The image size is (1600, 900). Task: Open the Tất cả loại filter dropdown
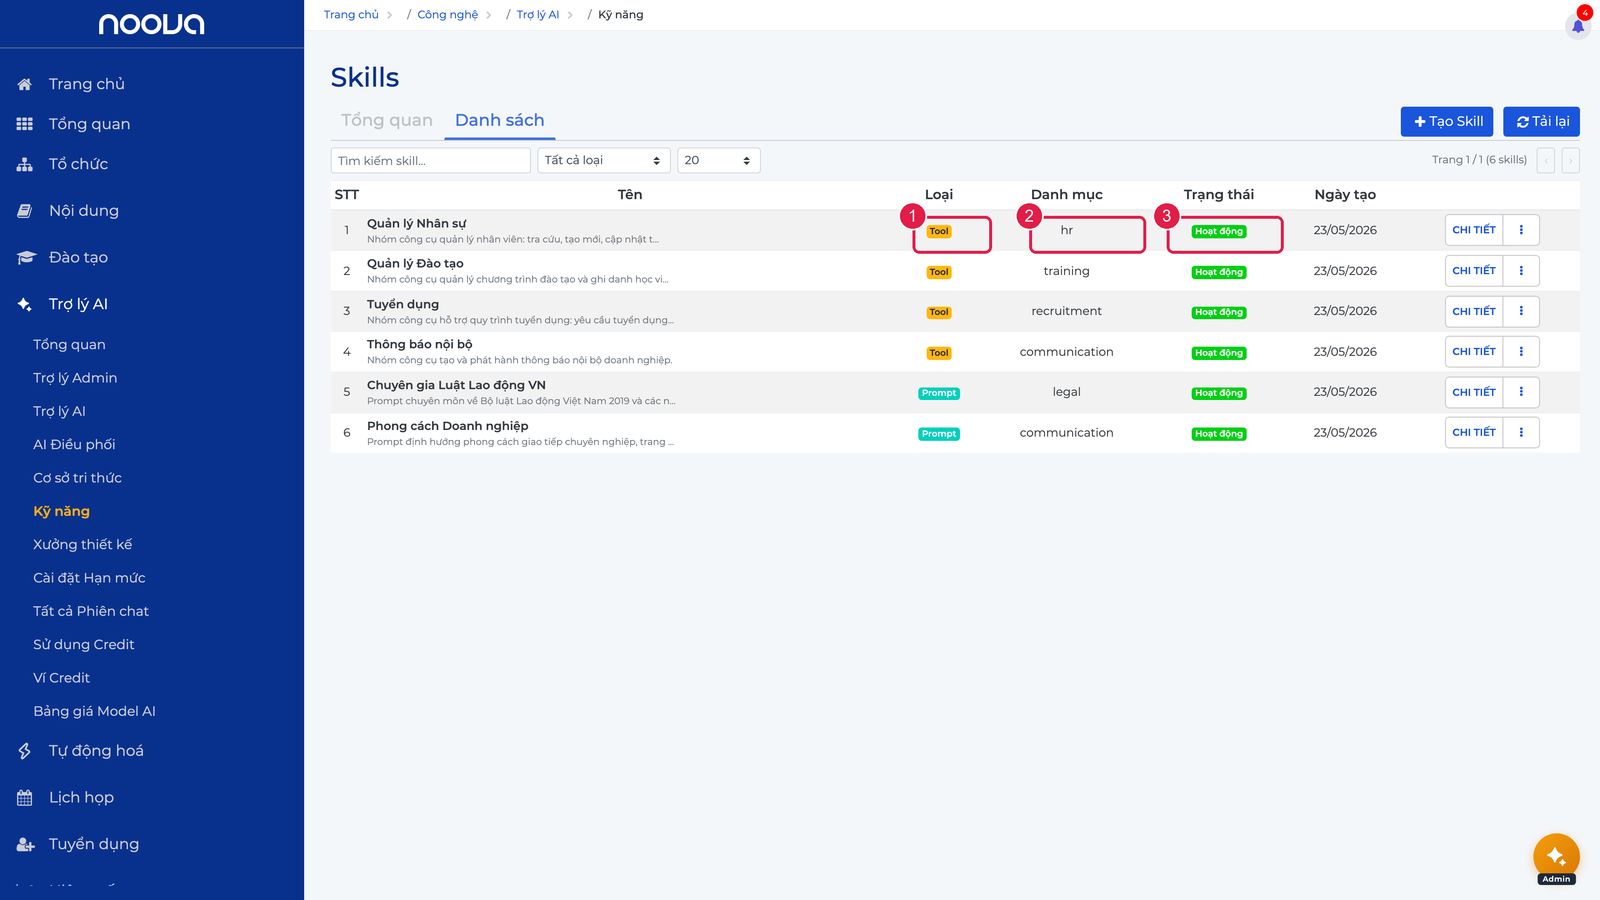[604, 160]
